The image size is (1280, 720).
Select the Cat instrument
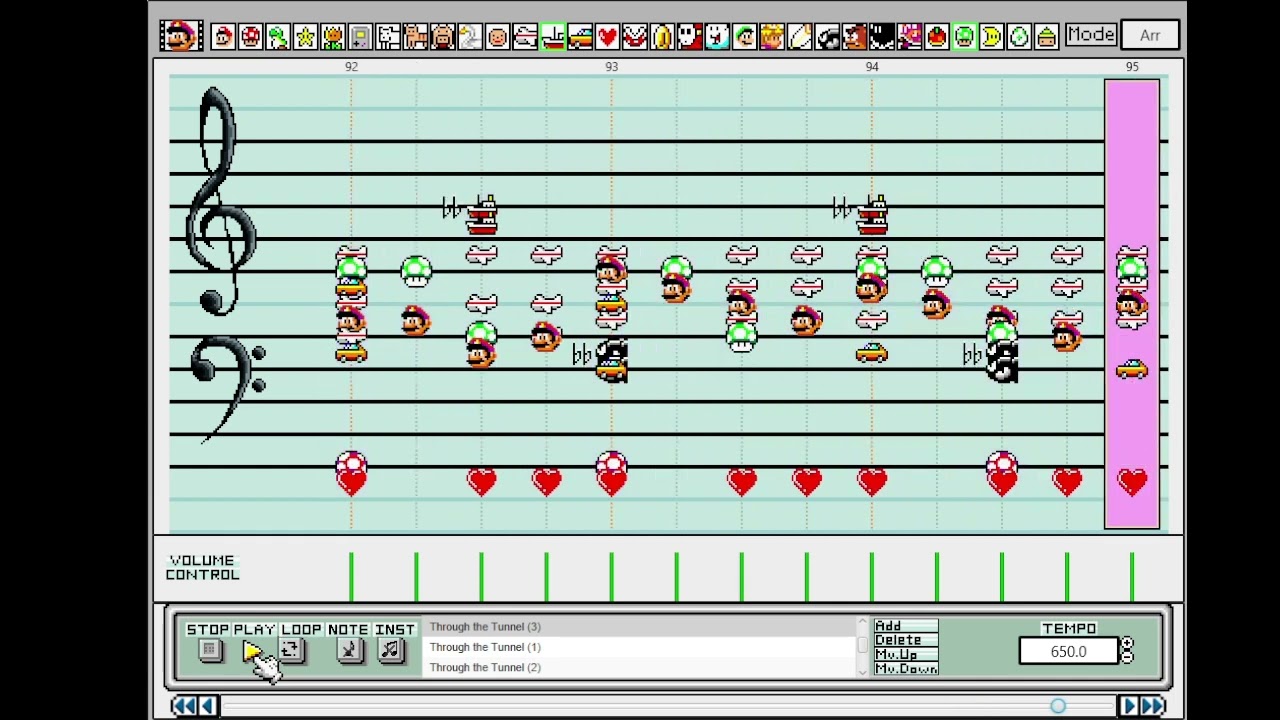pyautogui.click(x=415, y=37)
